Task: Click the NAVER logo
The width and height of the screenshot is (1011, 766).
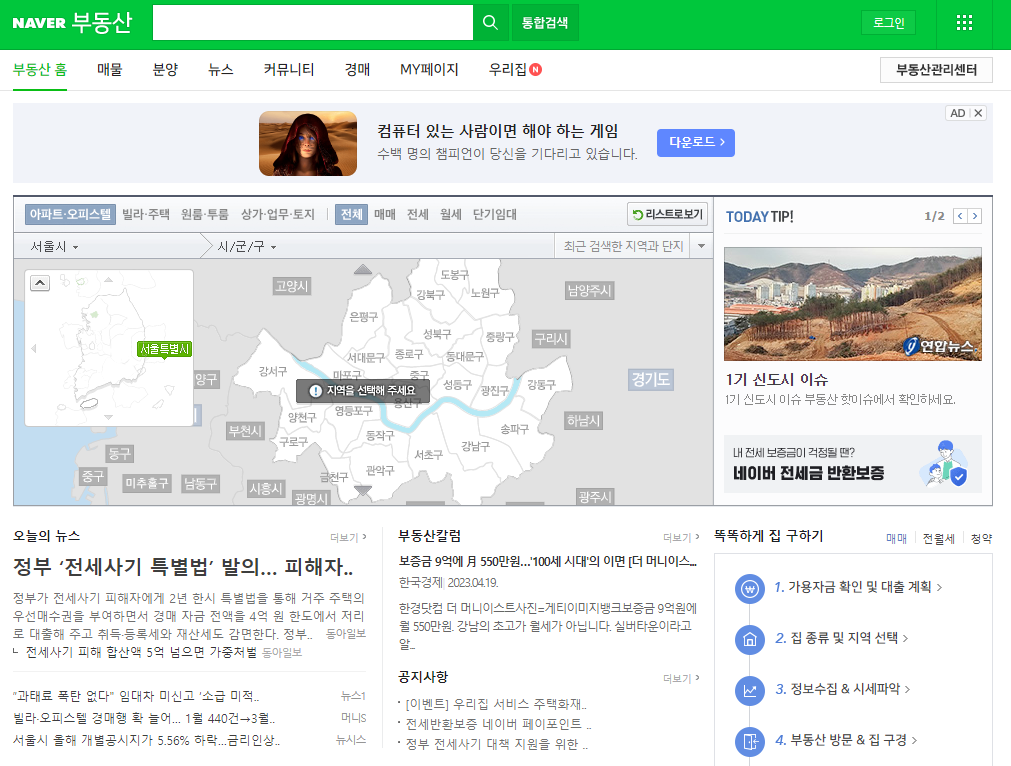Action: tap(39, 23)
